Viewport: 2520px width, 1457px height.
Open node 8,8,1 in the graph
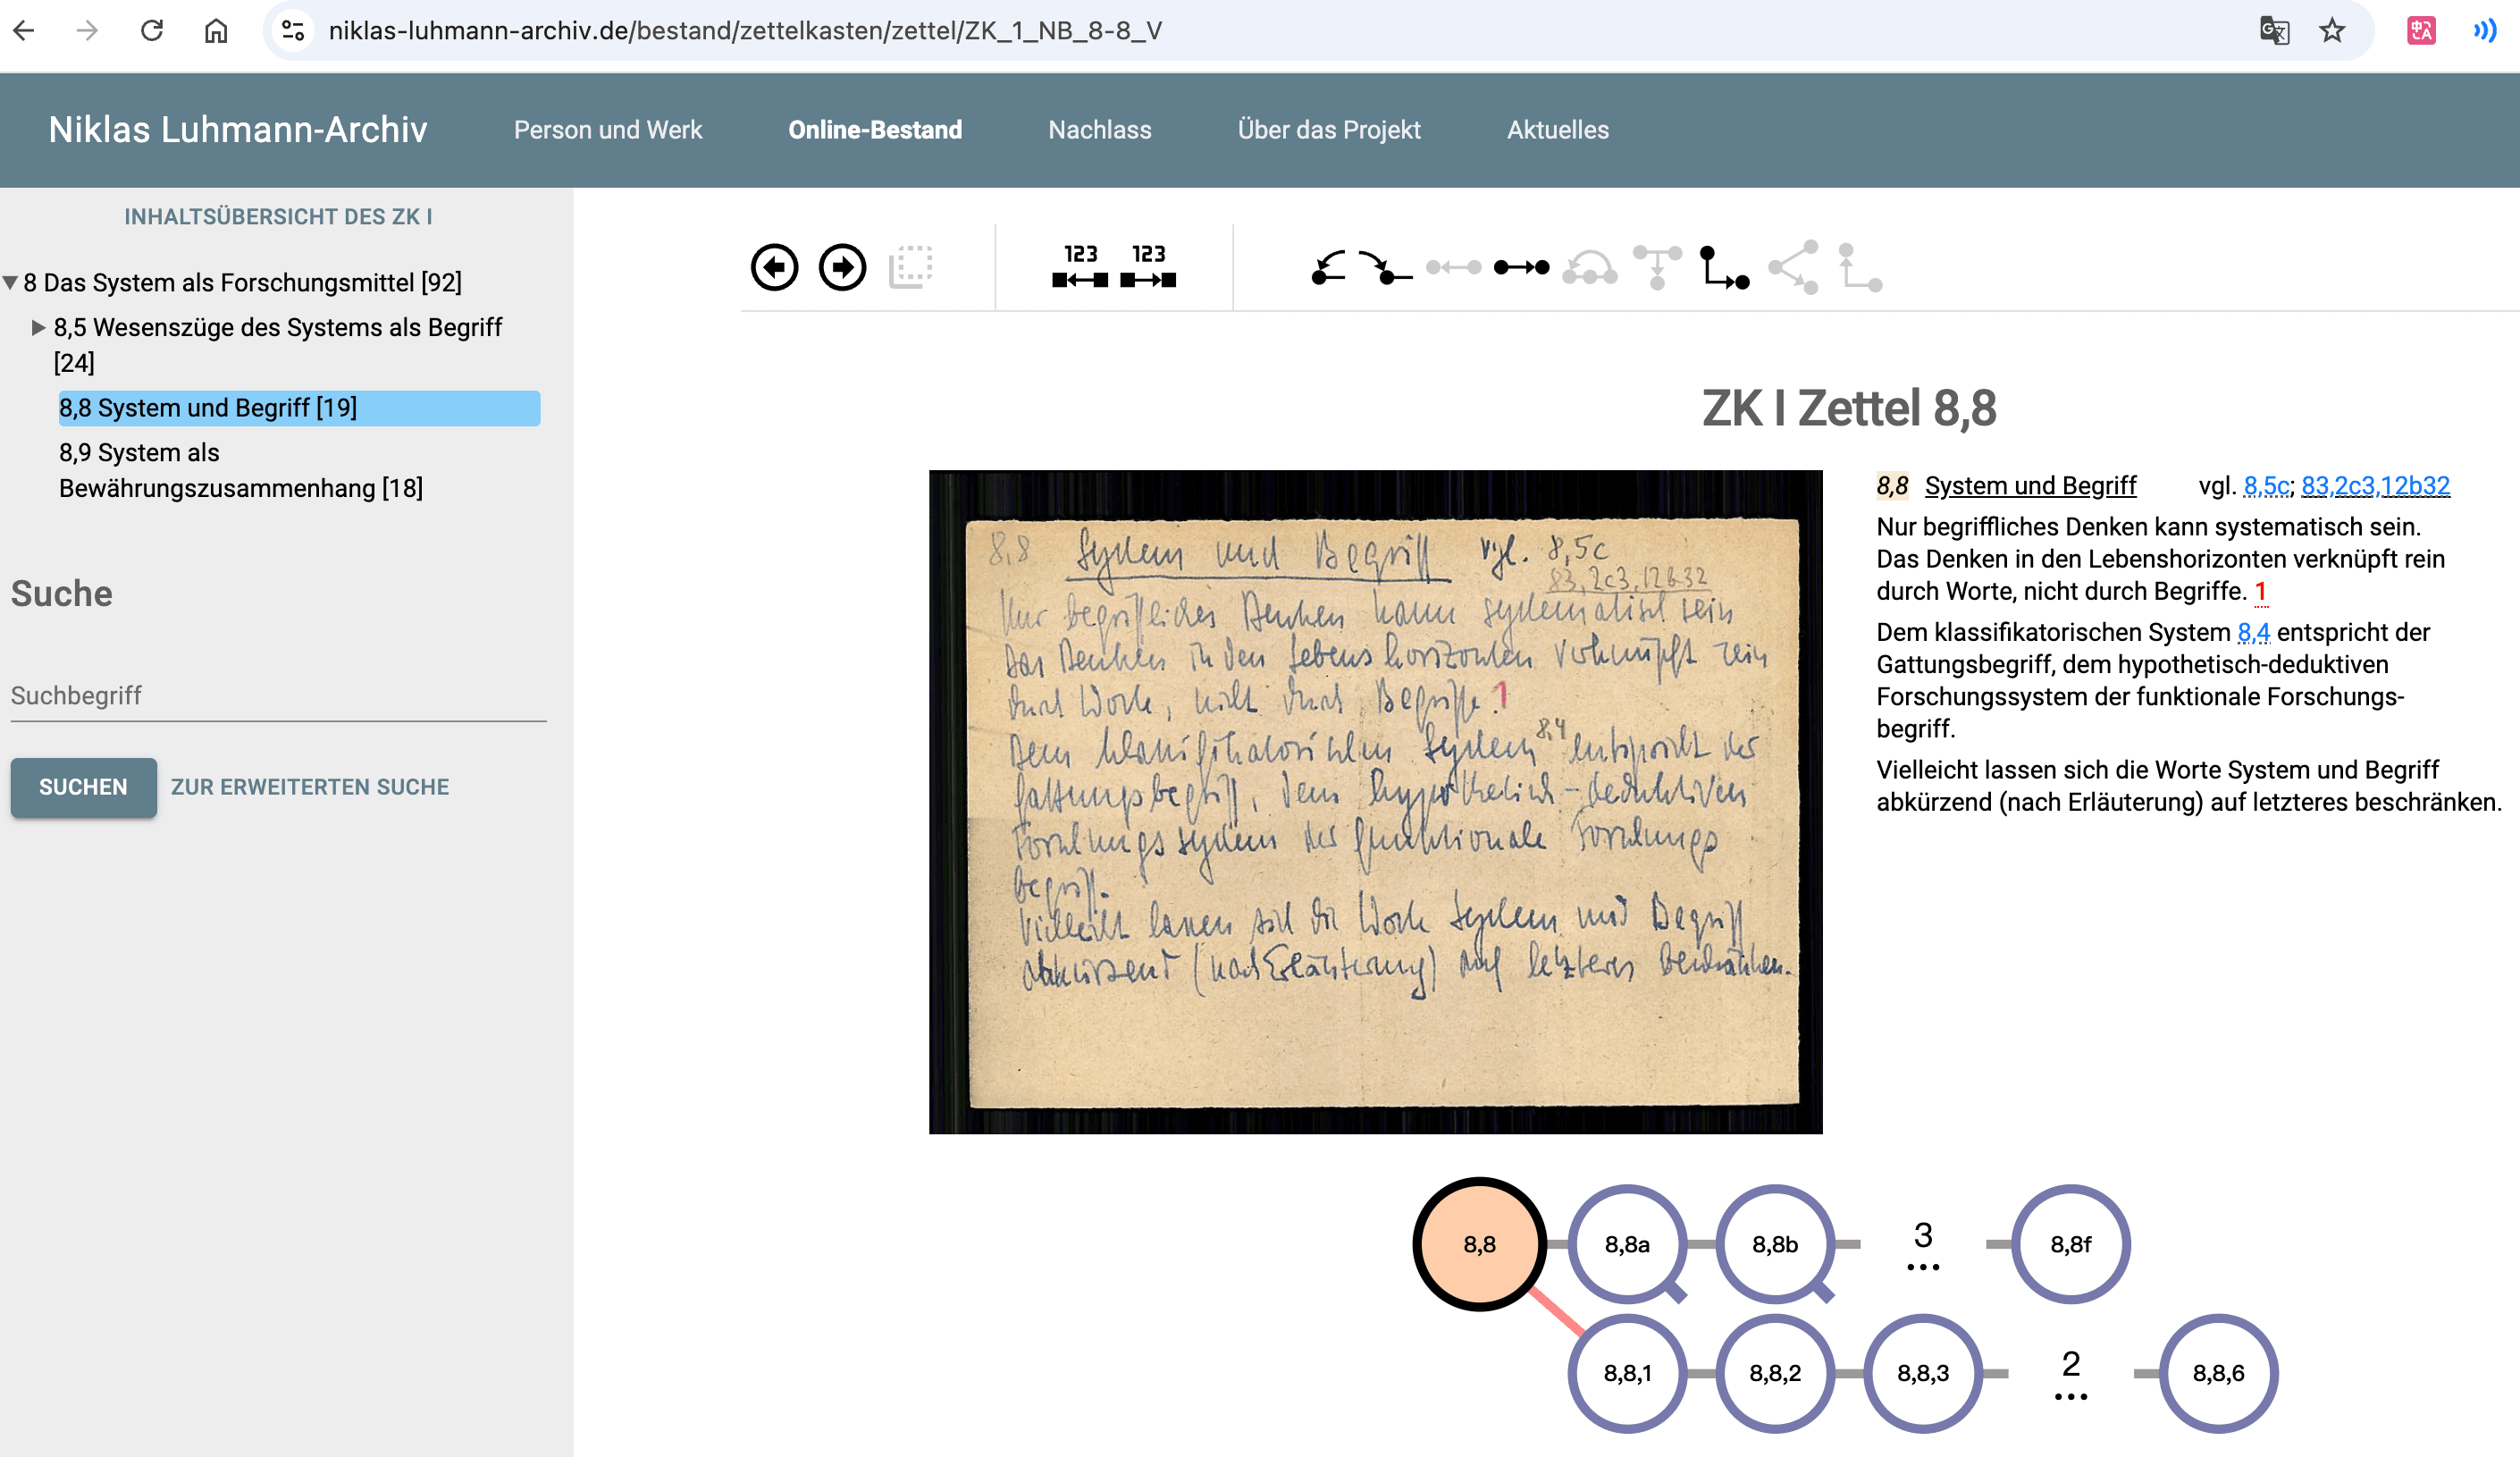tap(1627, 1373)
